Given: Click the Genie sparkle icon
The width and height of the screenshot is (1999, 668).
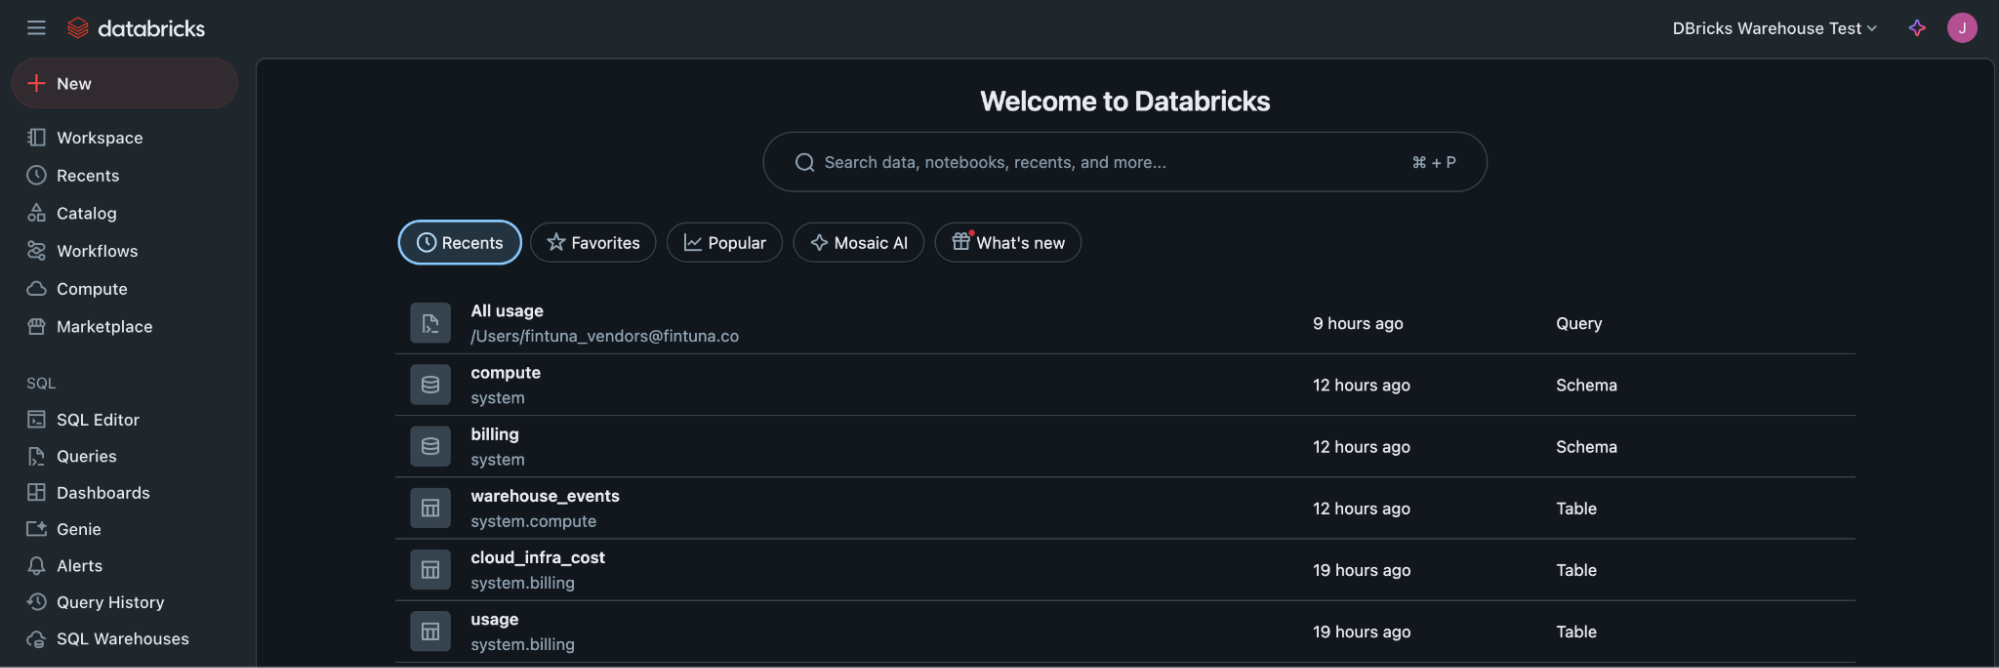Looking at the screenshot, I should [x=36, y=528].
